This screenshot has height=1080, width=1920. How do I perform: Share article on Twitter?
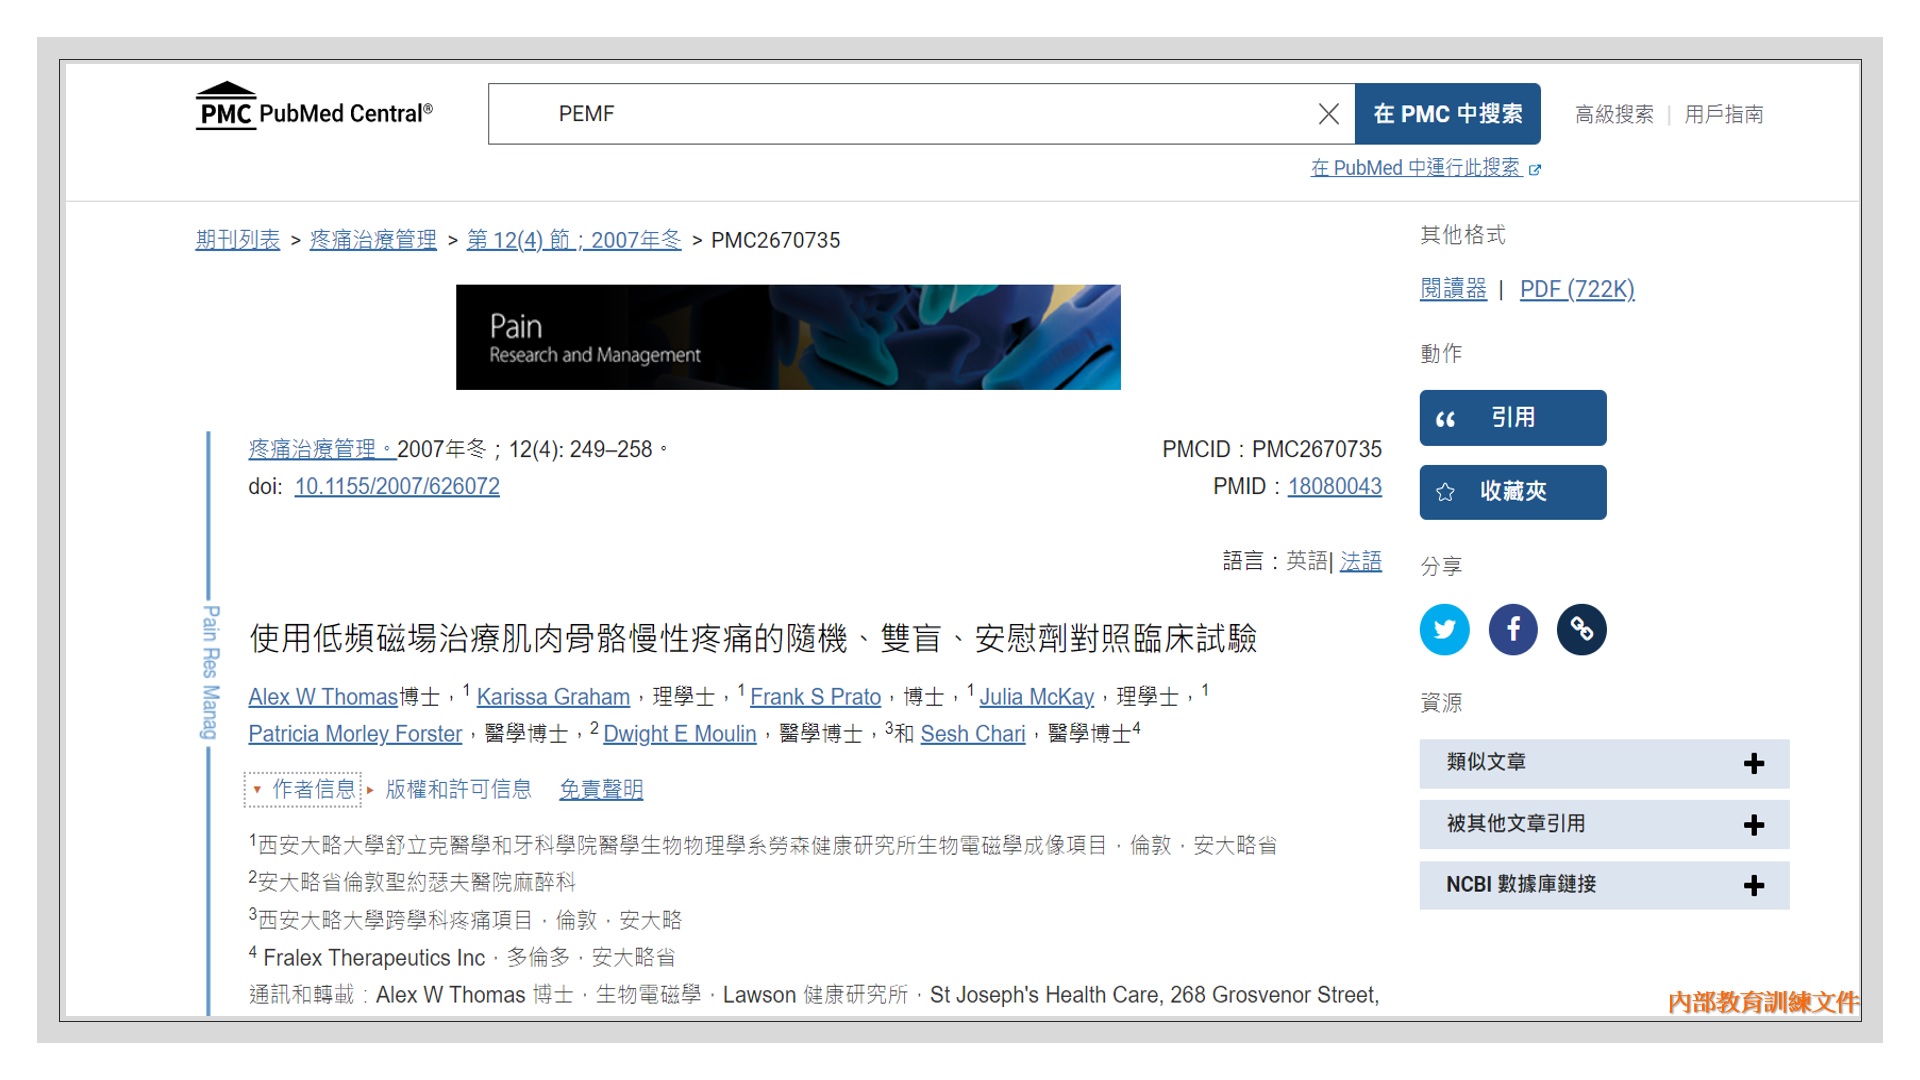pos(1445,629)
